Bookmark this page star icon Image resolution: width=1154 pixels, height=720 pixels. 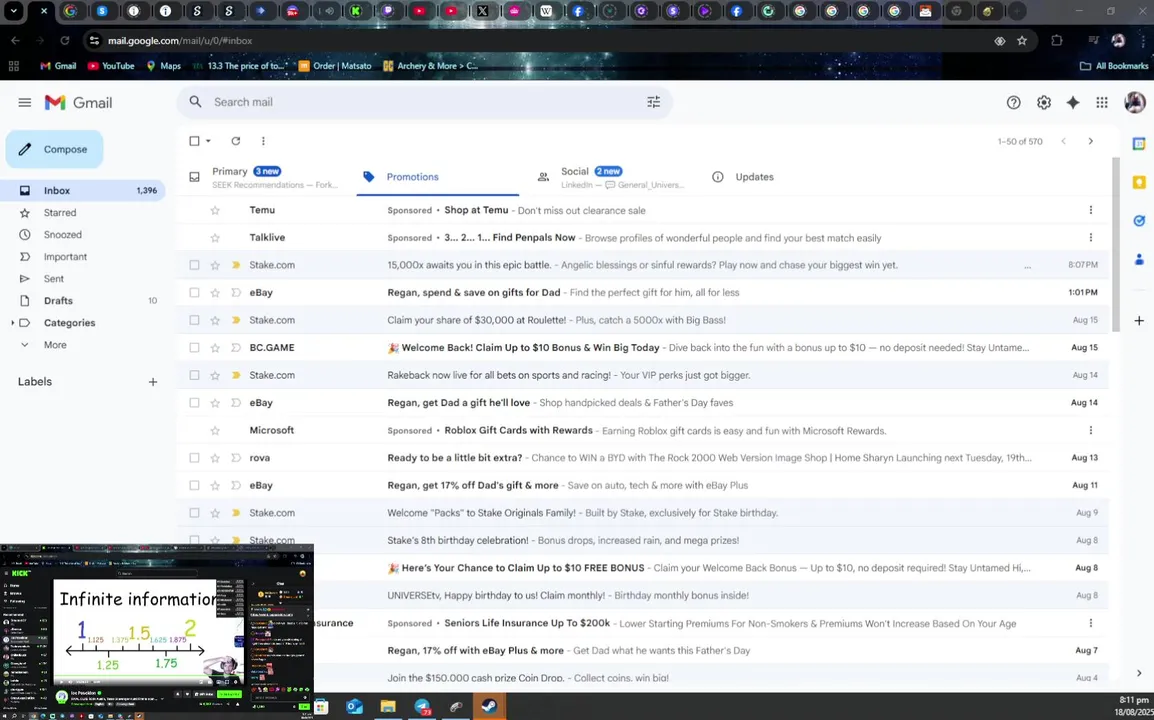click(1022, 41)
